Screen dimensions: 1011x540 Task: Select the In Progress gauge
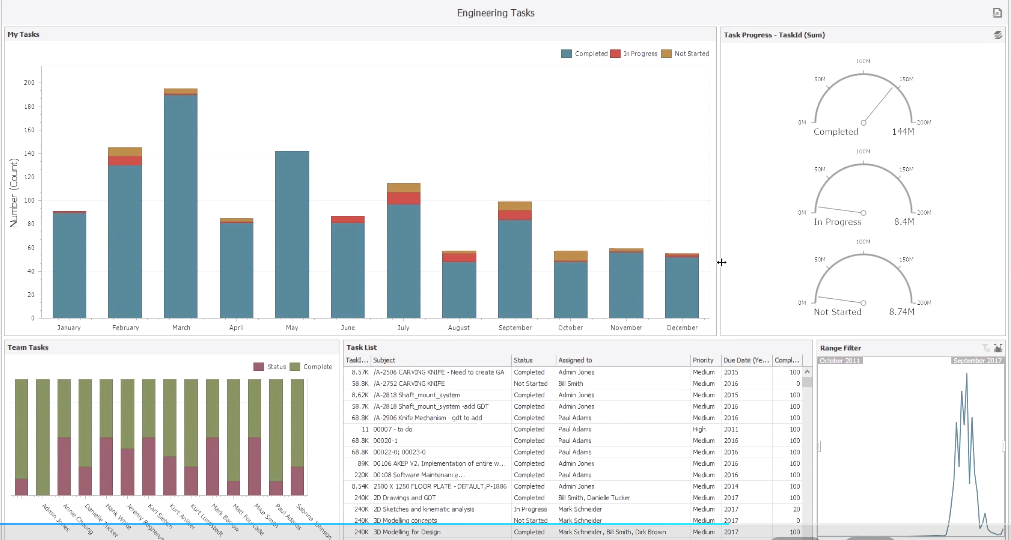pos(863,188)
